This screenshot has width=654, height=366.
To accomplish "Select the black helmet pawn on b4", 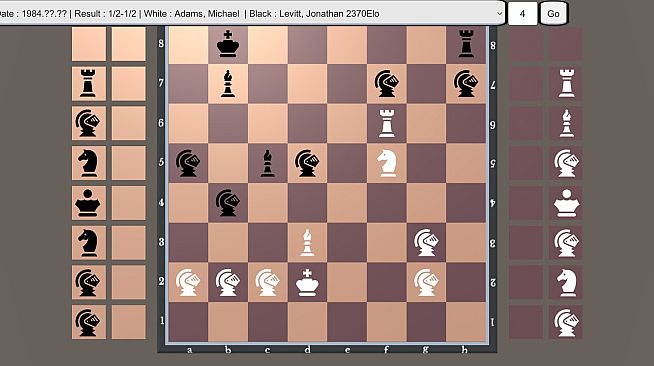I will (x=228, y=203).
